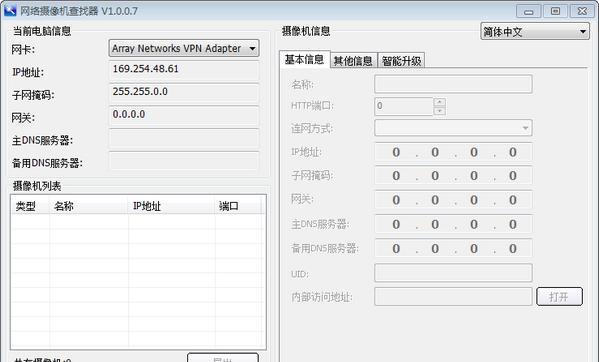
Task: Click the third octet of camera 备用DNS服务器
Action: [474, 249]
